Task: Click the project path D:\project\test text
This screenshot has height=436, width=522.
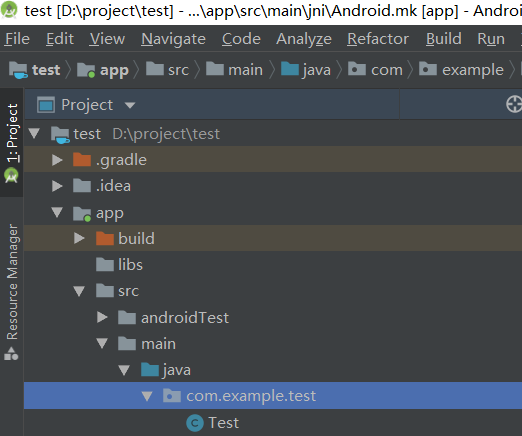Action: [166, 134]
